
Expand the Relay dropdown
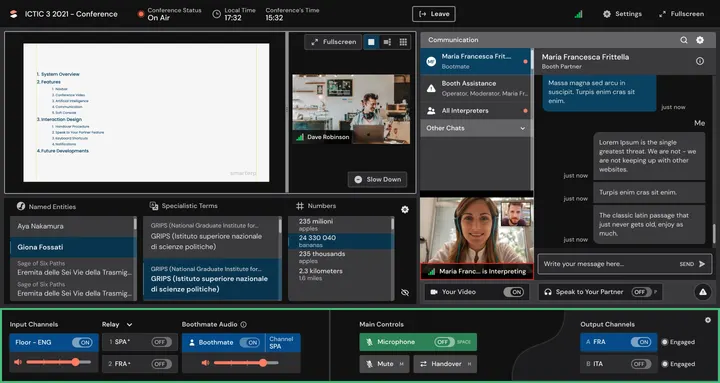tap(117, 325)
